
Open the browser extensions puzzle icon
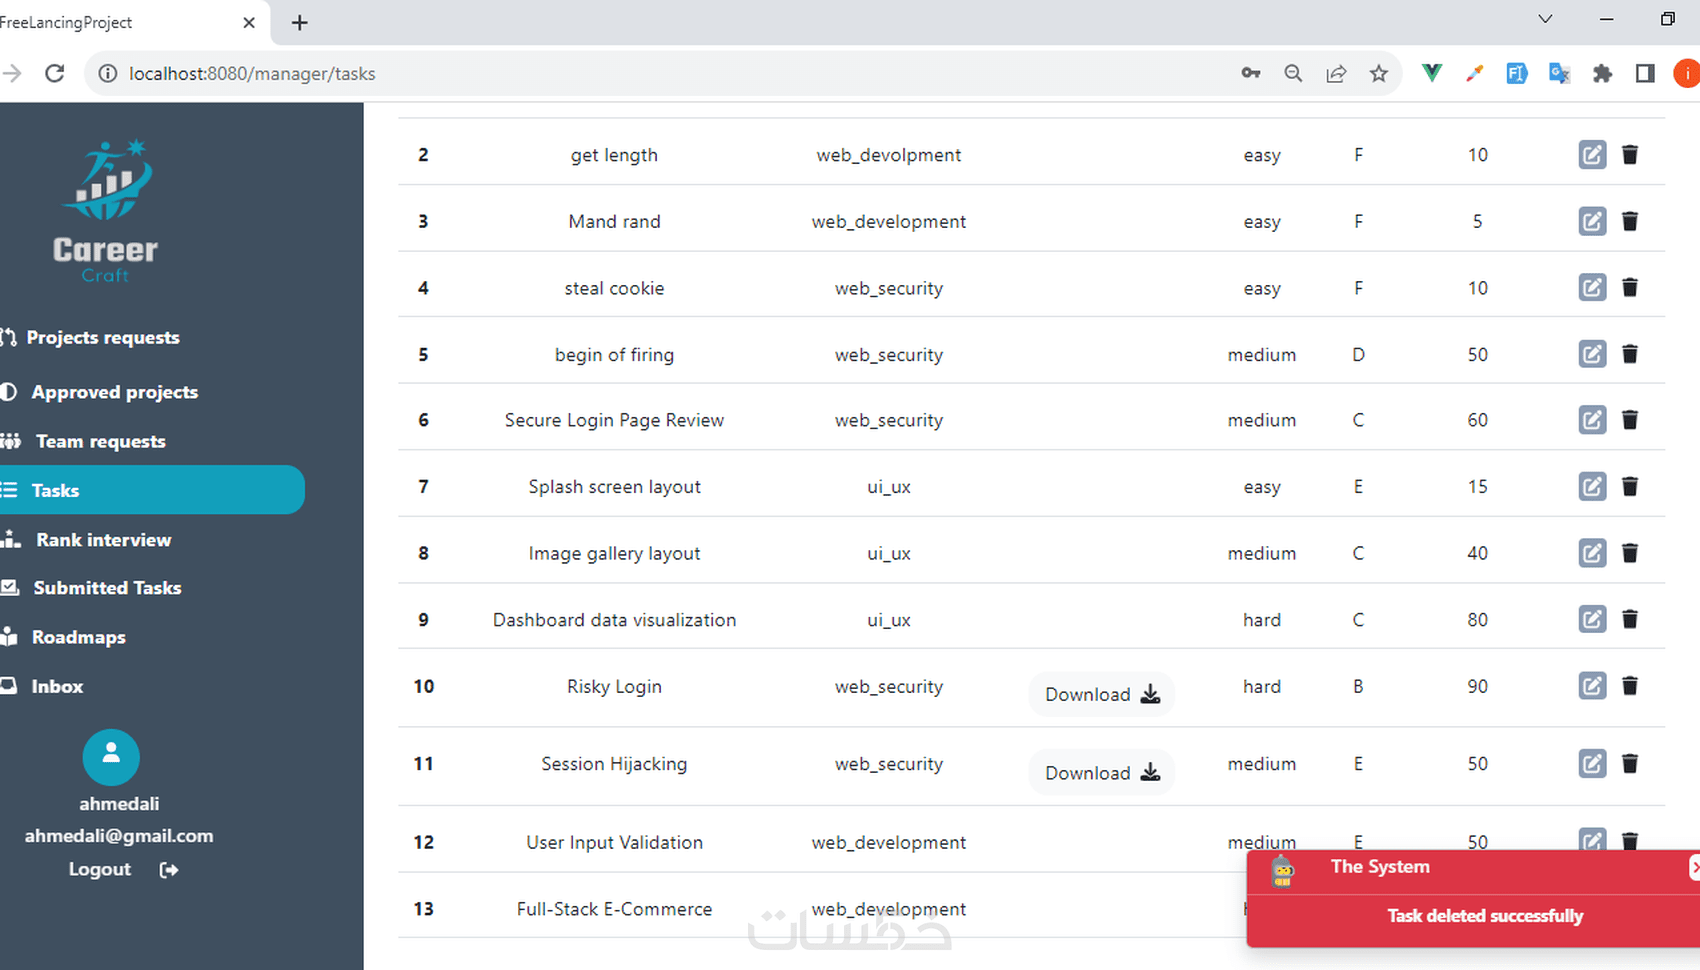1603,73
